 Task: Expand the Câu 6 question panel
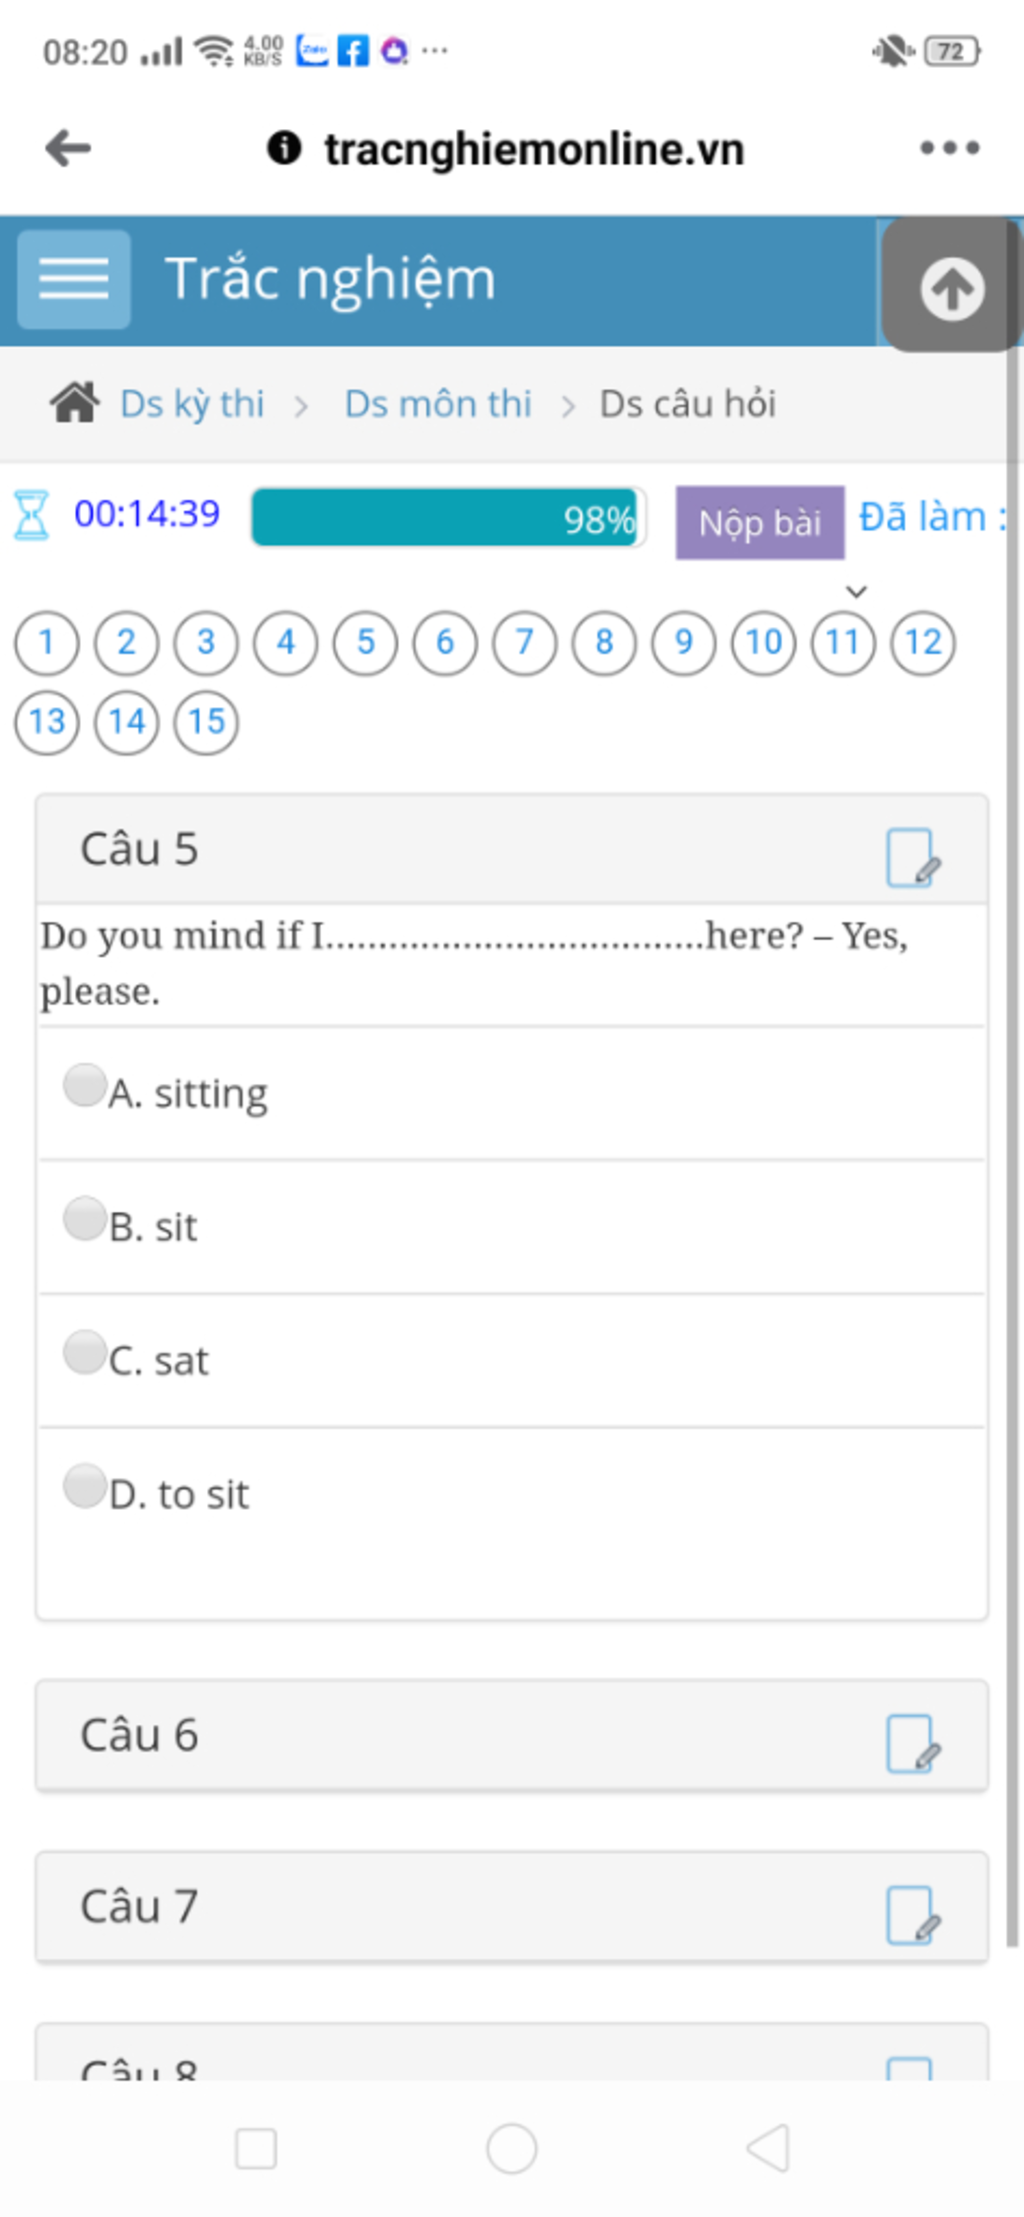511,1735
